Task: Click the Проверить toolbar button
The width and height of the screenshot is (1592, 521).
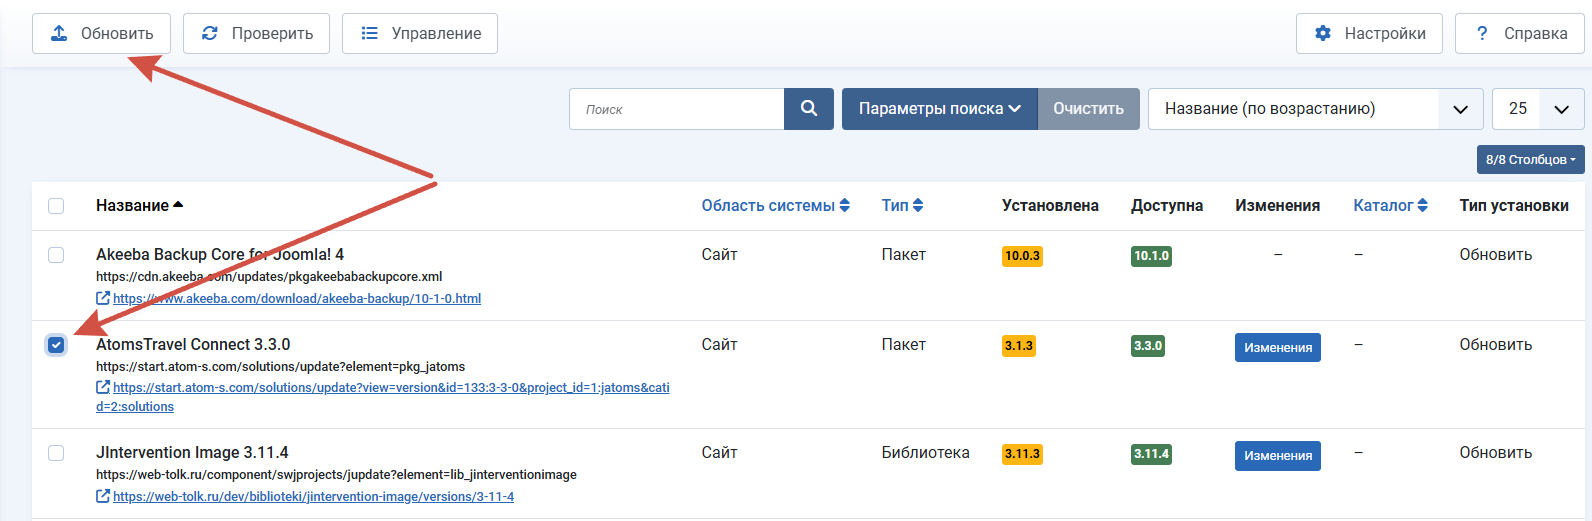Action: [256, 33]
